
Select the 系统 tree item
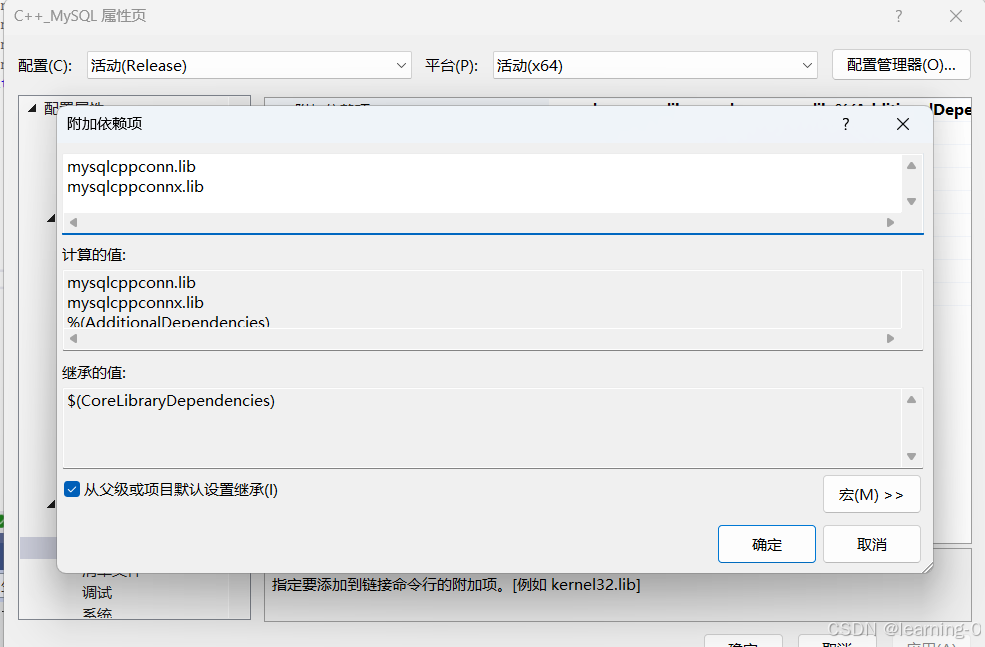click(x=96, y=613)
